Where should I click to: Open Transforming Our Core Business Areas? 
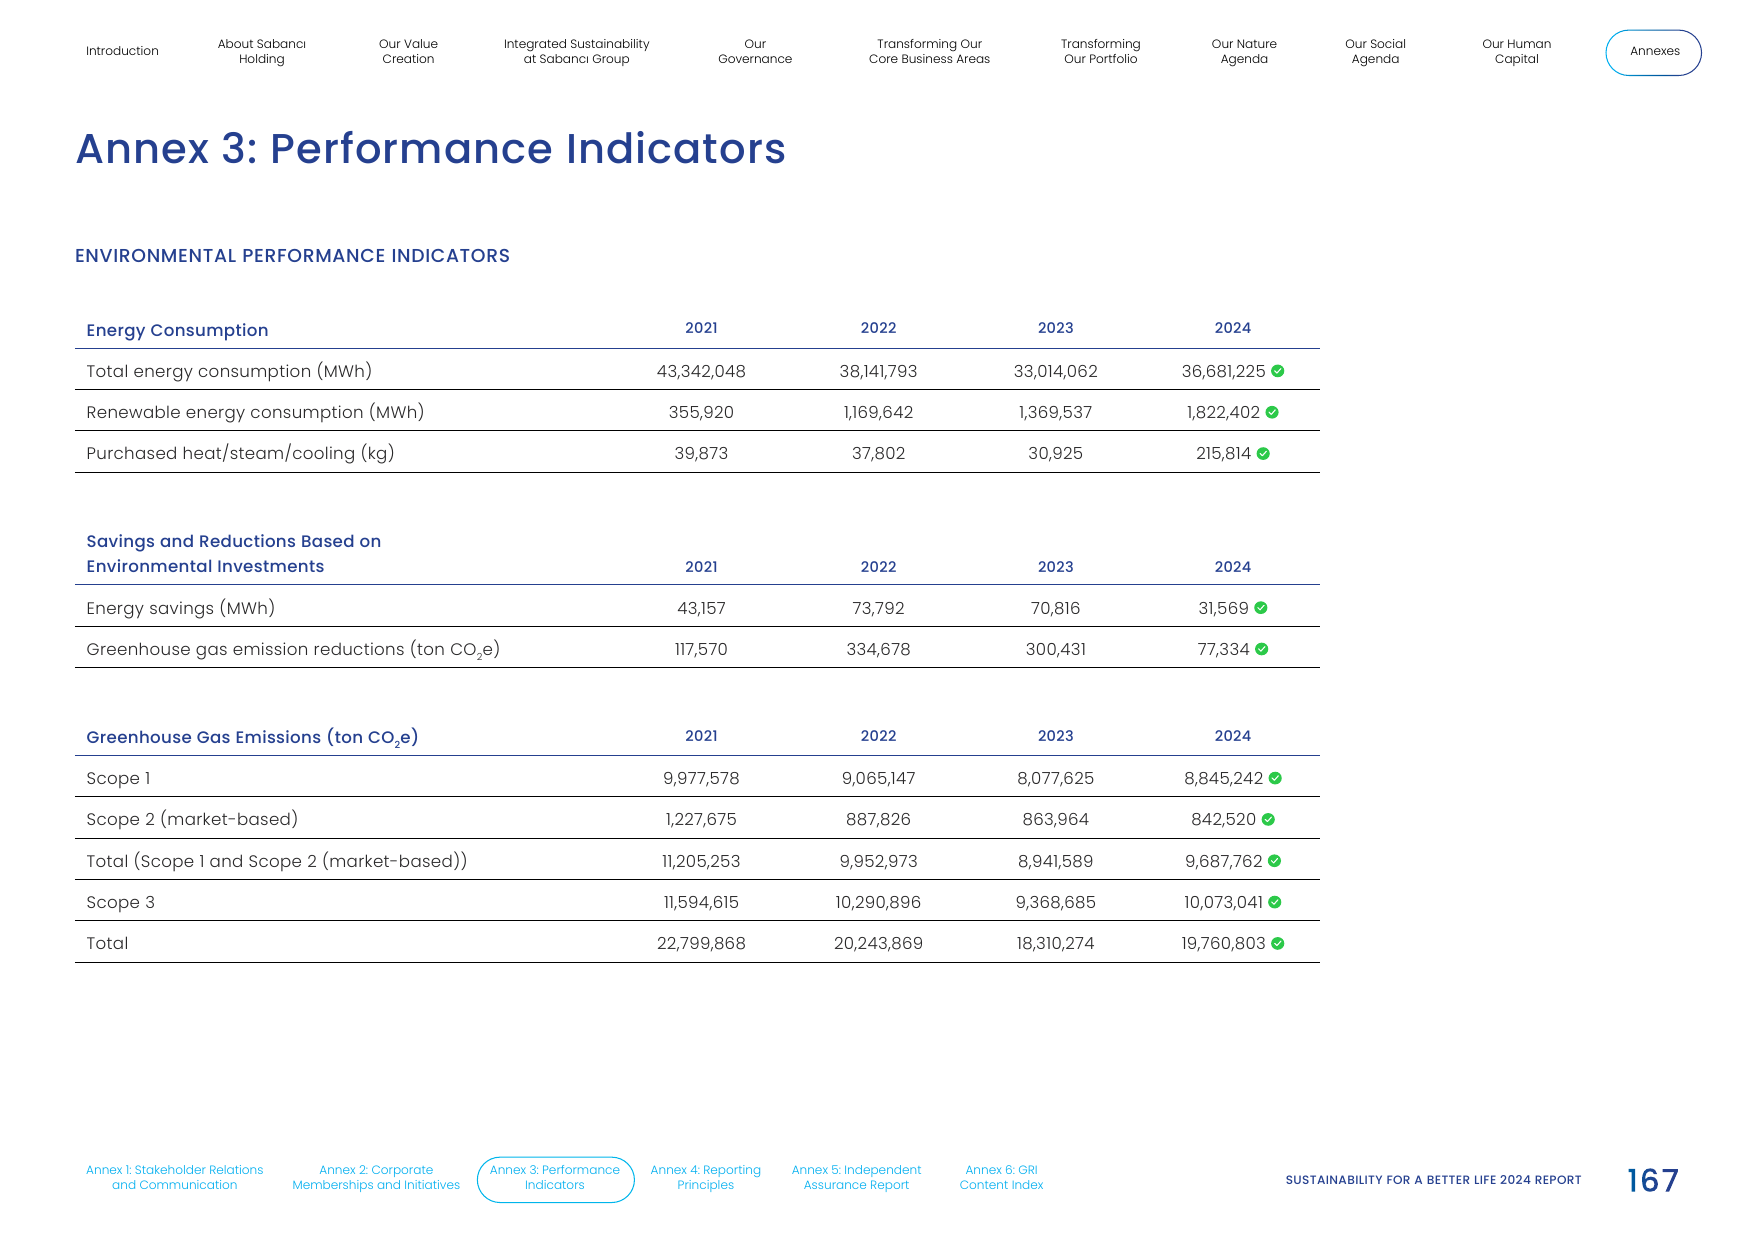[929, 51]
